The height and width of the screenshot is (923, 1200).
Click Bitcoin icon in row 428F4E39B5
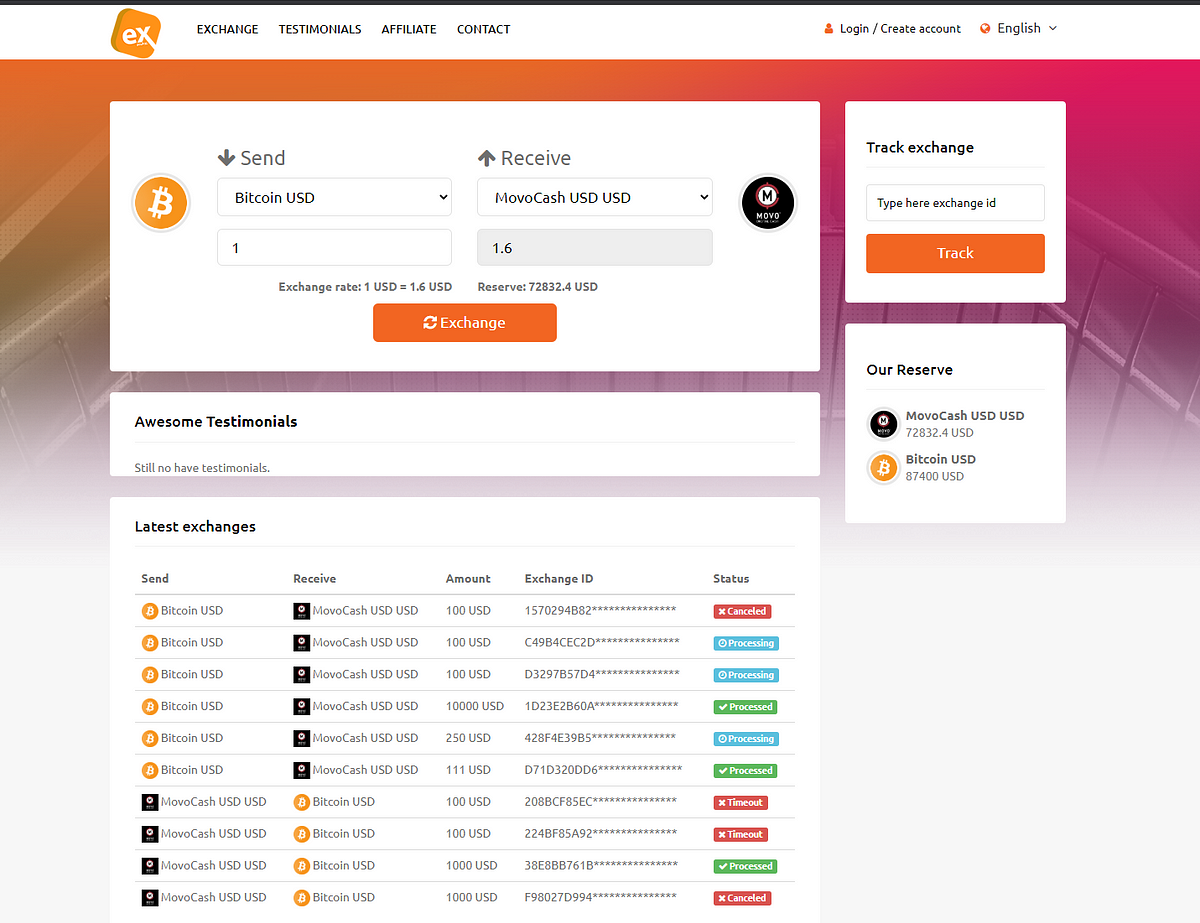[150, 739]
